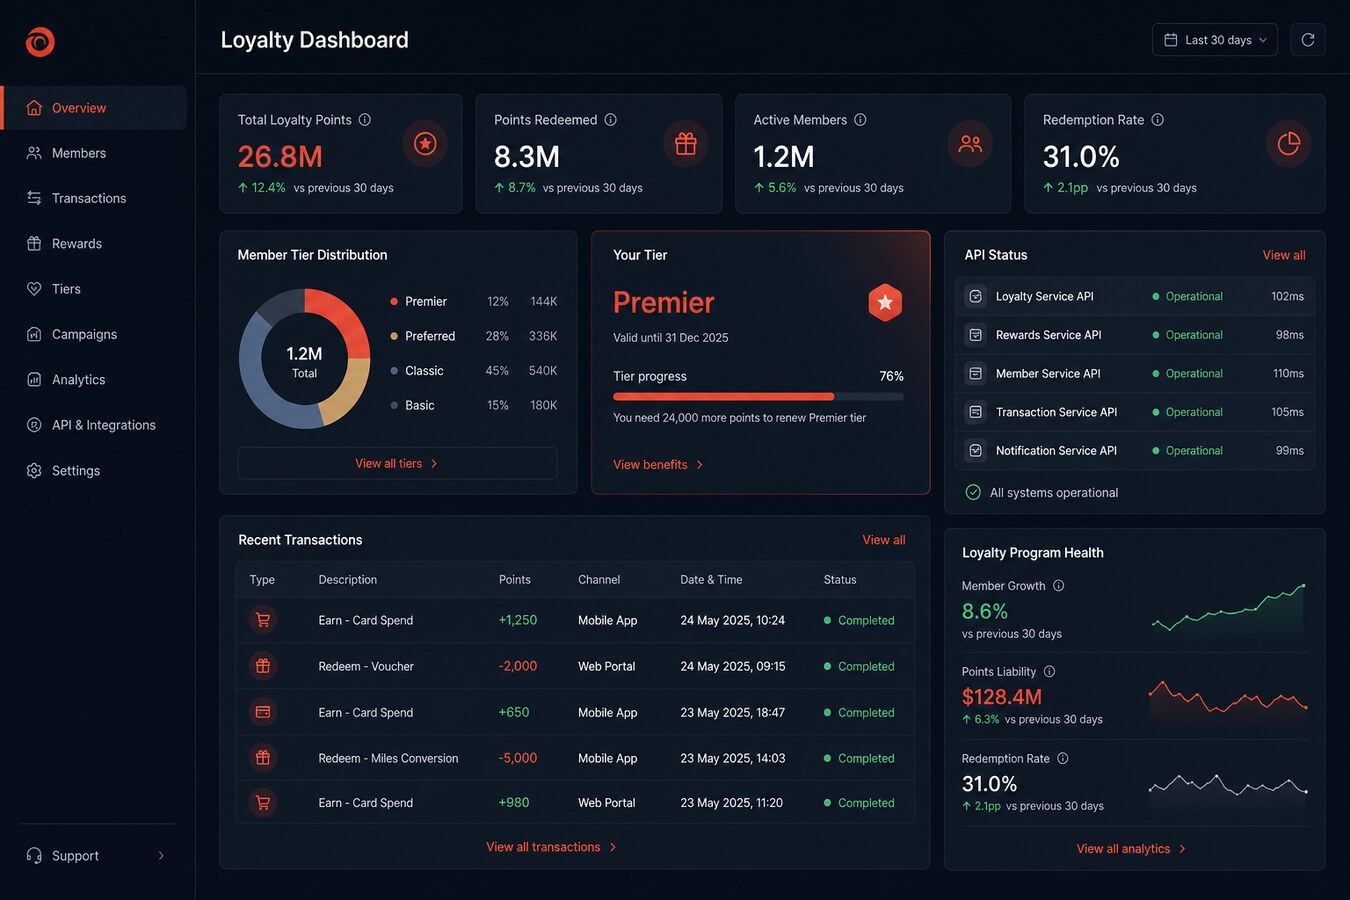Viewport: 1350px width, 900px height.
Task: Open the Last 30 days date range dropdown
Action: (x=1215, y=40)
